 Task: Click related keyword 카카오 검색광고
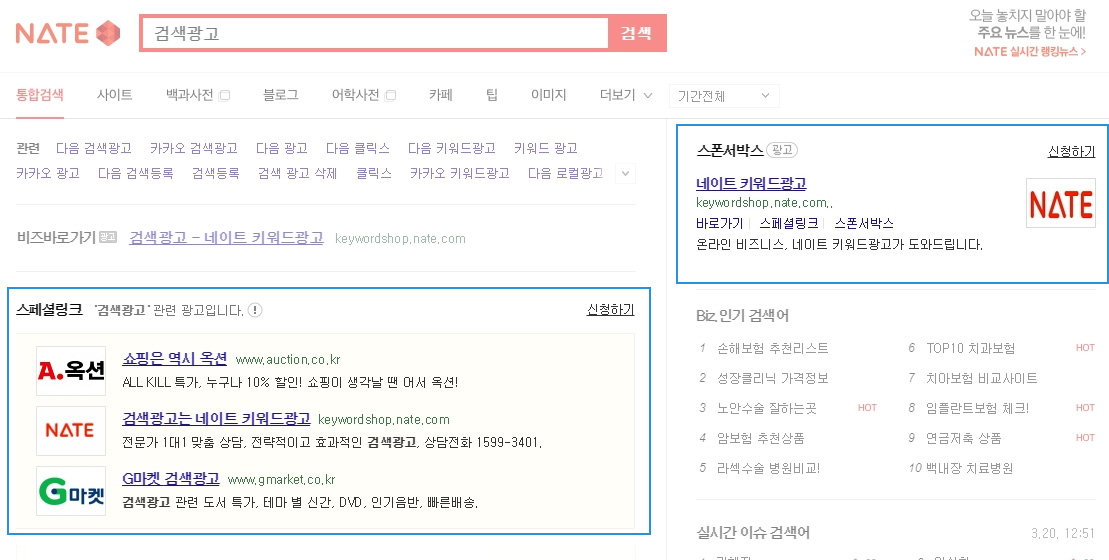point(194,148)
